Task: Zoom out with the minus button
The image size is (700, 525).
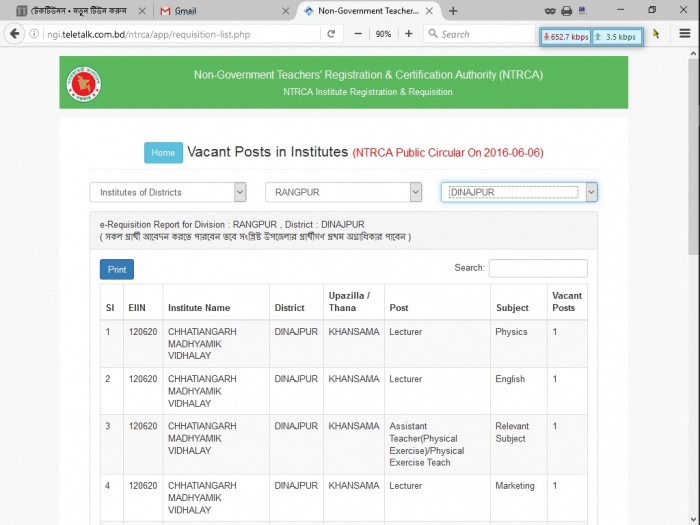Action: (x=358, y=34)
